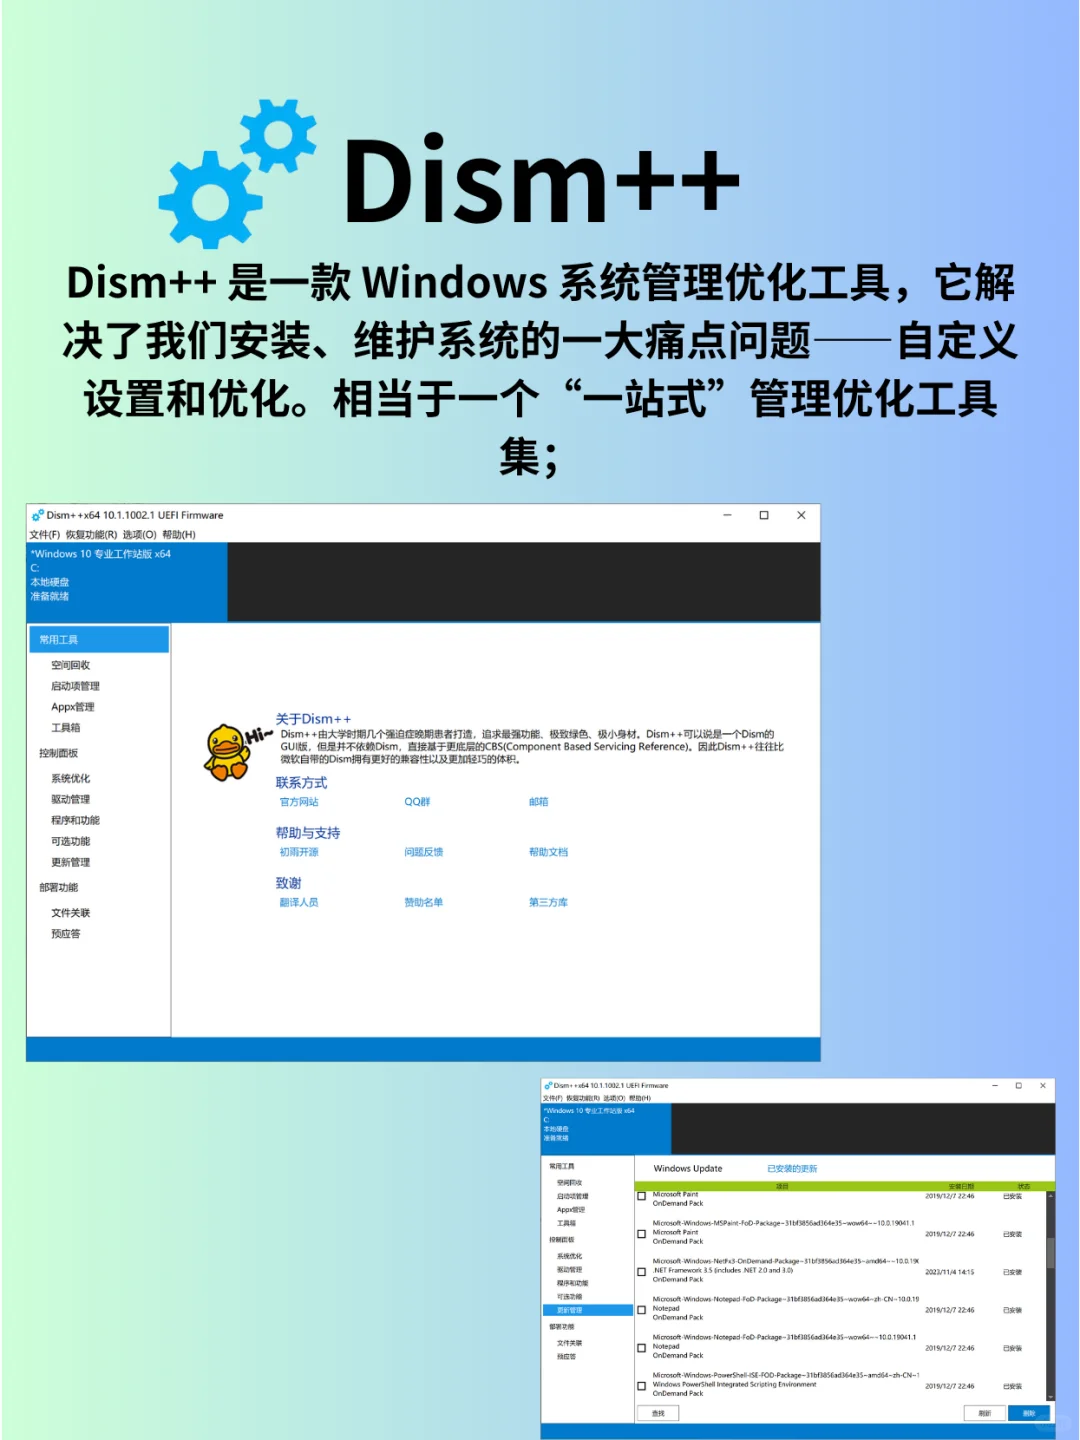Image resolution: width=1080 pixels, height=1440 pixels.
Task: Switch to the 已安装的更新 tab
Action: tap(792, 1168)
